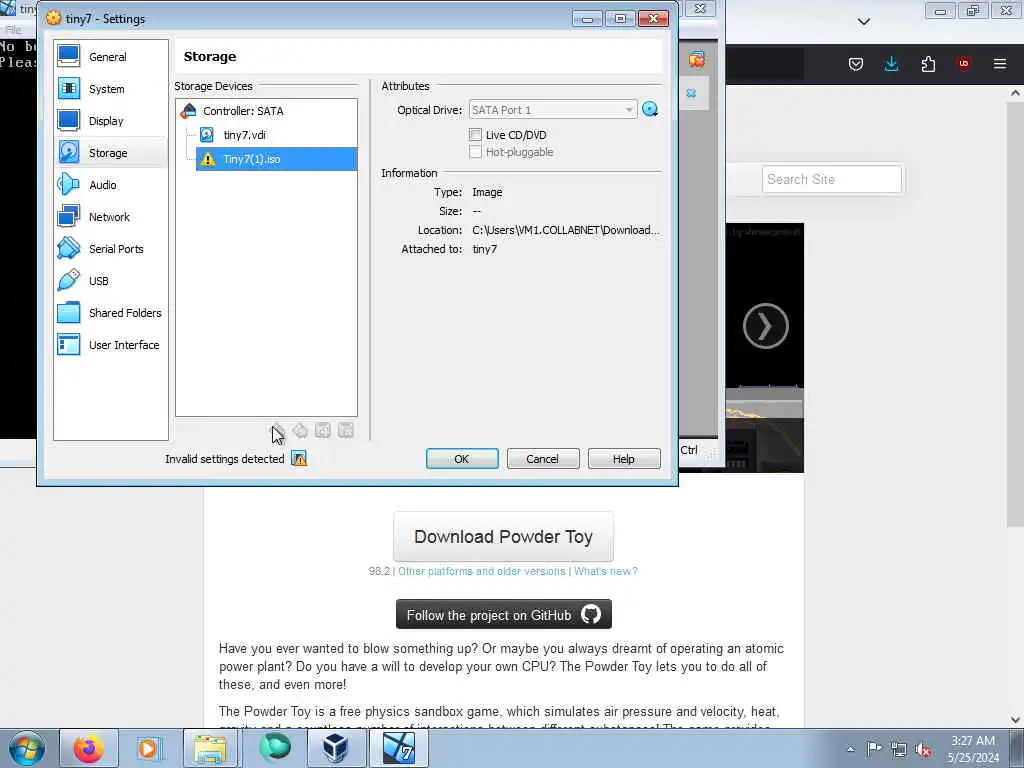Image resolution: width=1024 pixels, height=768 pixels.
Task: Click the Action Center flag tray icon
Action: [x=874, y=749]
